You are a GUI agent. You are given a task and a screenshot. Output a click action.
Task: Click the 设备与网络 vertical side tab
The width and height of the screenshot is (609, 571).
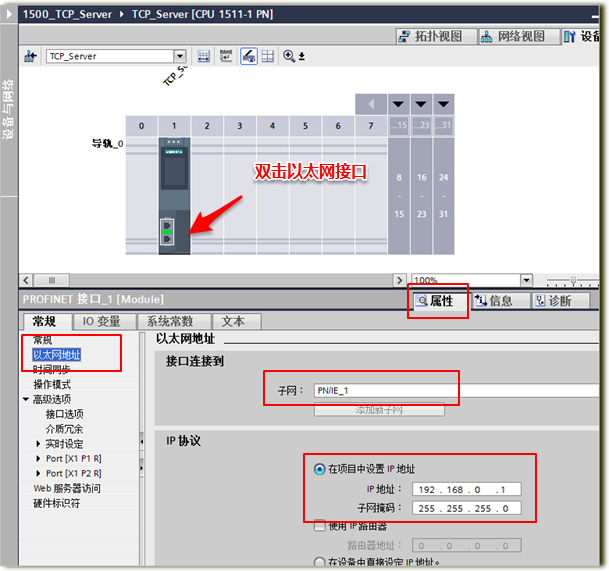click(x=9, y=109)
